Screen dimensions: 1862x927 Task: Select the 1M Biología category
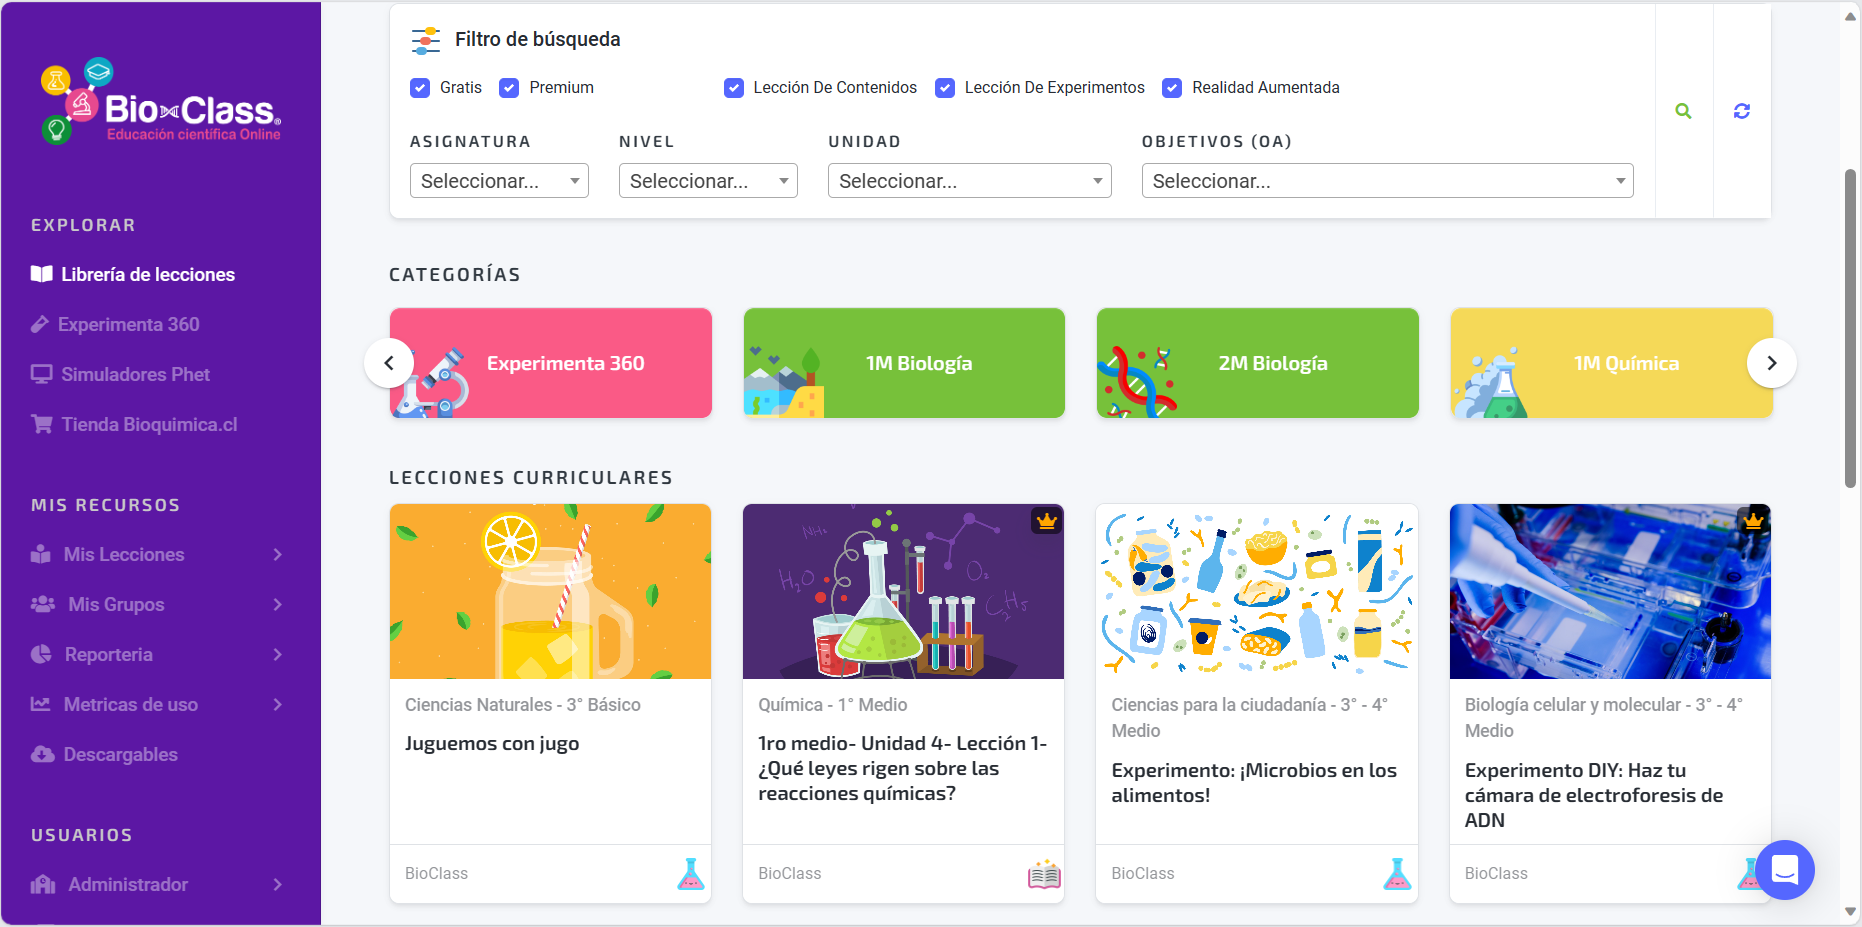coord(904,363)
